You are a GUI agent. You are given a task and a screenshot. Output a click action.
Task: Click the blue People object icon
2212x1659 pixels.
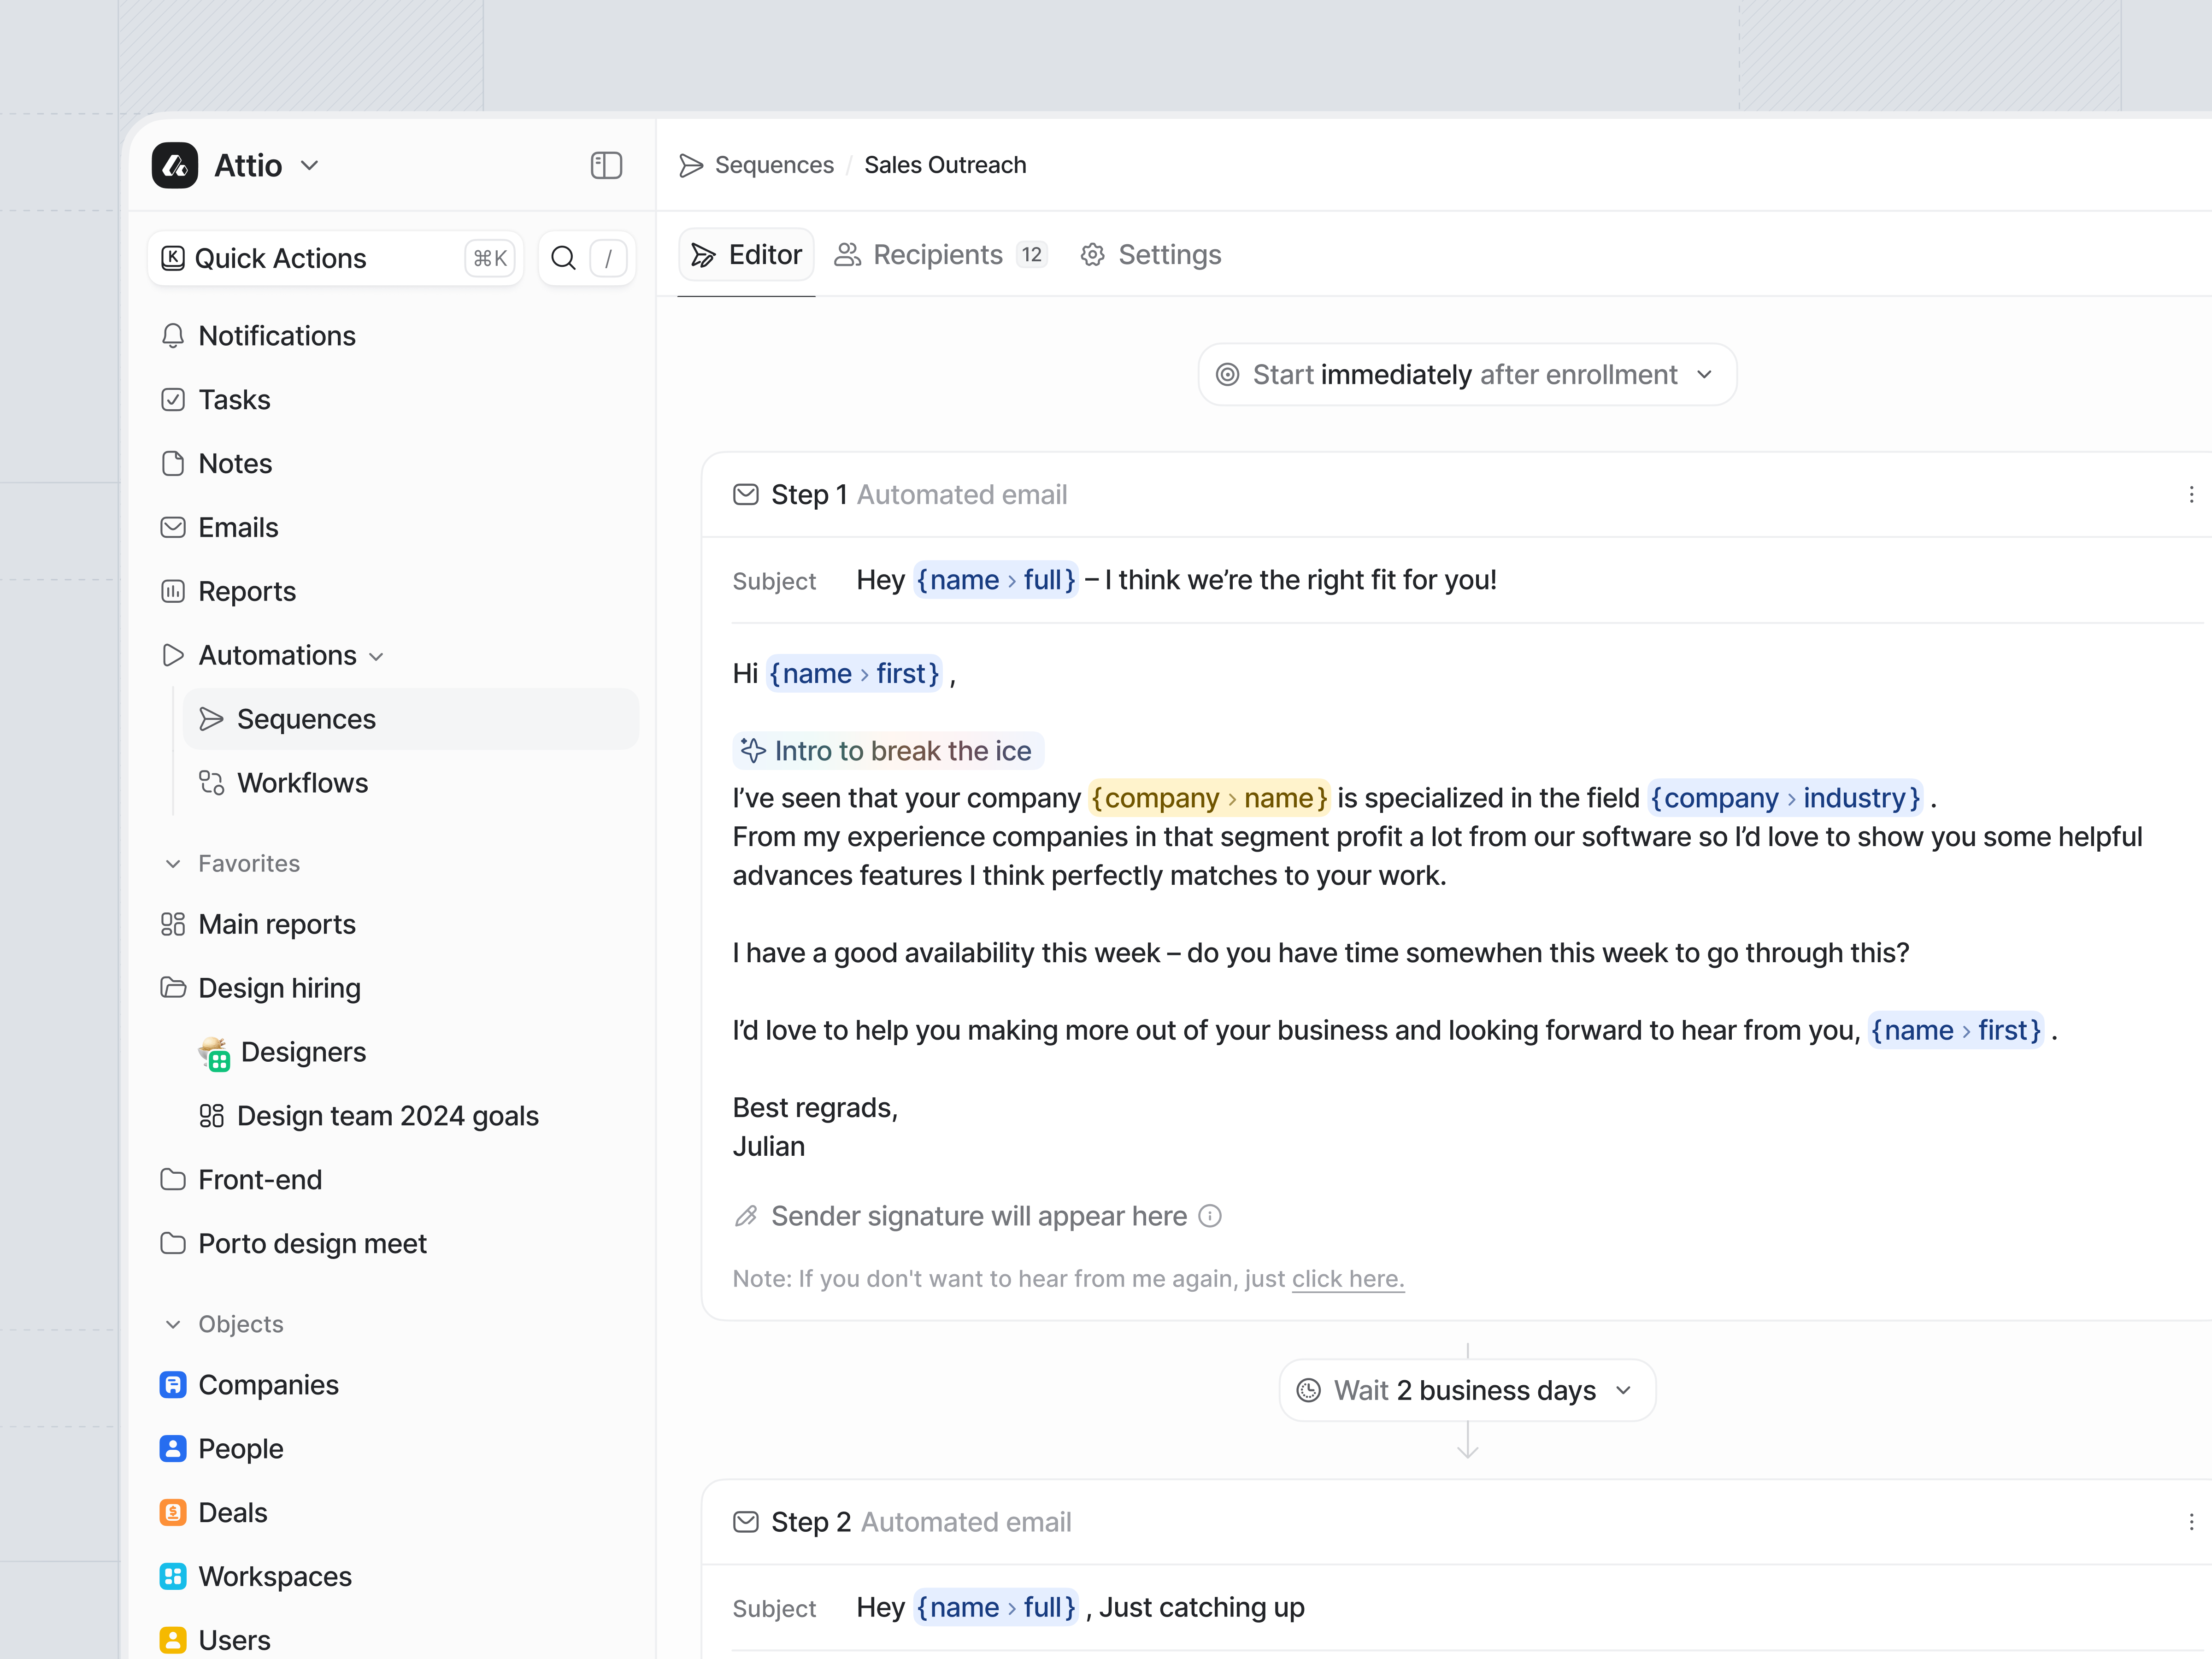tap(173, 1449)
